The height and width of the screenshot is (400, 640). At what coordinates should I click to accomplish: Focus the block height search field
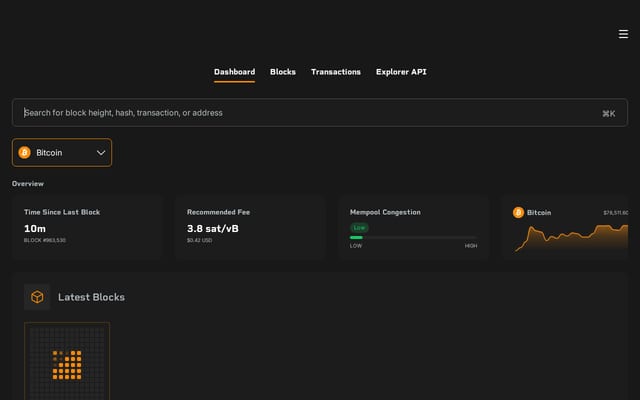pyautogui.click(x=320, y=113)
